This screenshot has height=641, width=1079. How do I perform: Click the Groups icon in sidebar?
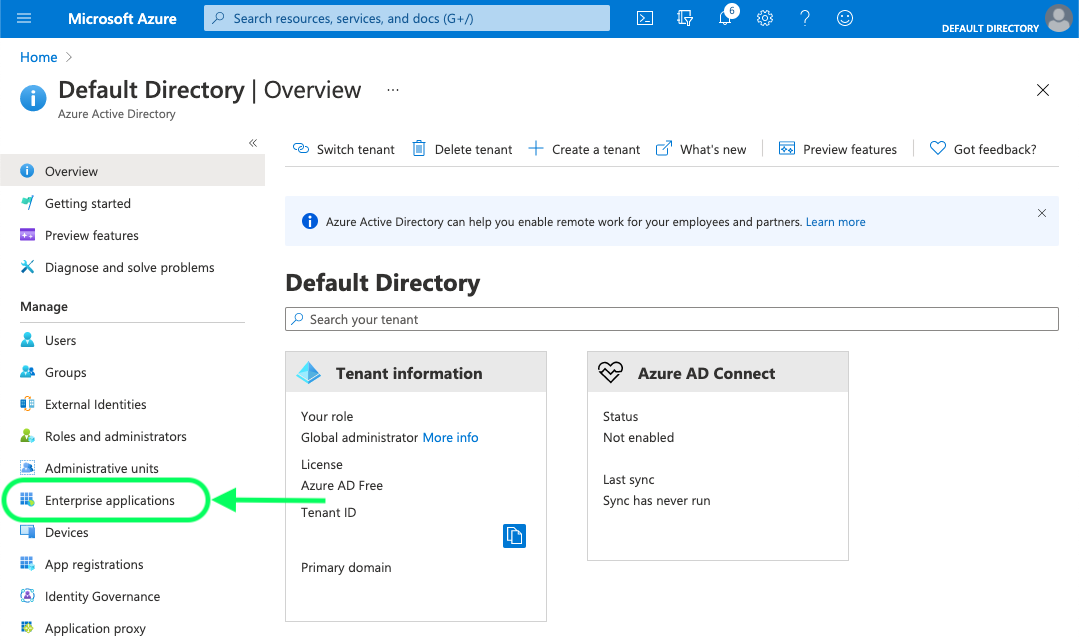(x=28, y=372)
